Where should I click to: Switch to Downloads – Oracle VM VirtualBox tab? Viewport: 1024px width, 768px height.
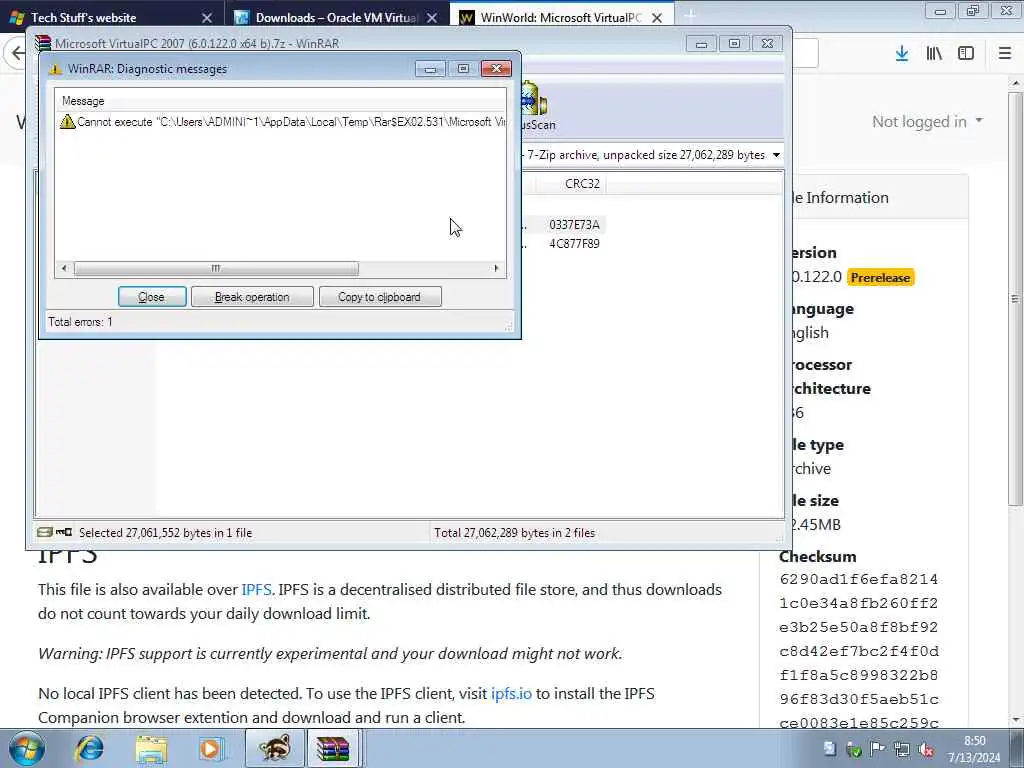[x=336, y=18]
